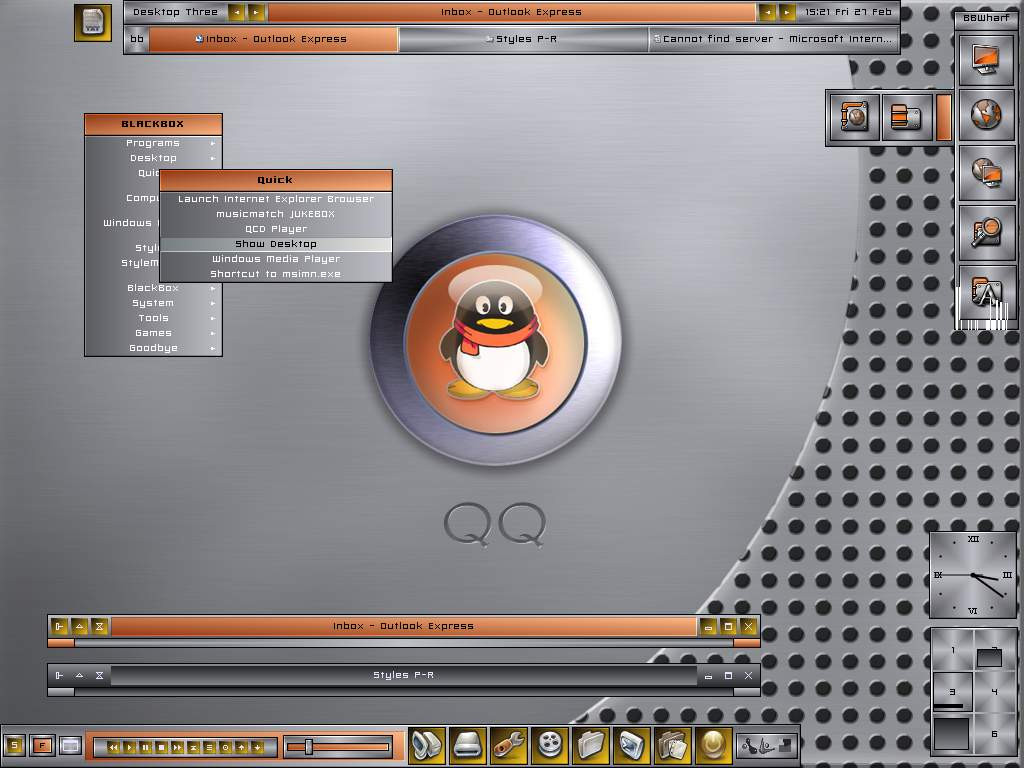This screenshot has width=1024, height=768.
Task: Open the globe icon in BBWharf
Action: tap(986, 116)
